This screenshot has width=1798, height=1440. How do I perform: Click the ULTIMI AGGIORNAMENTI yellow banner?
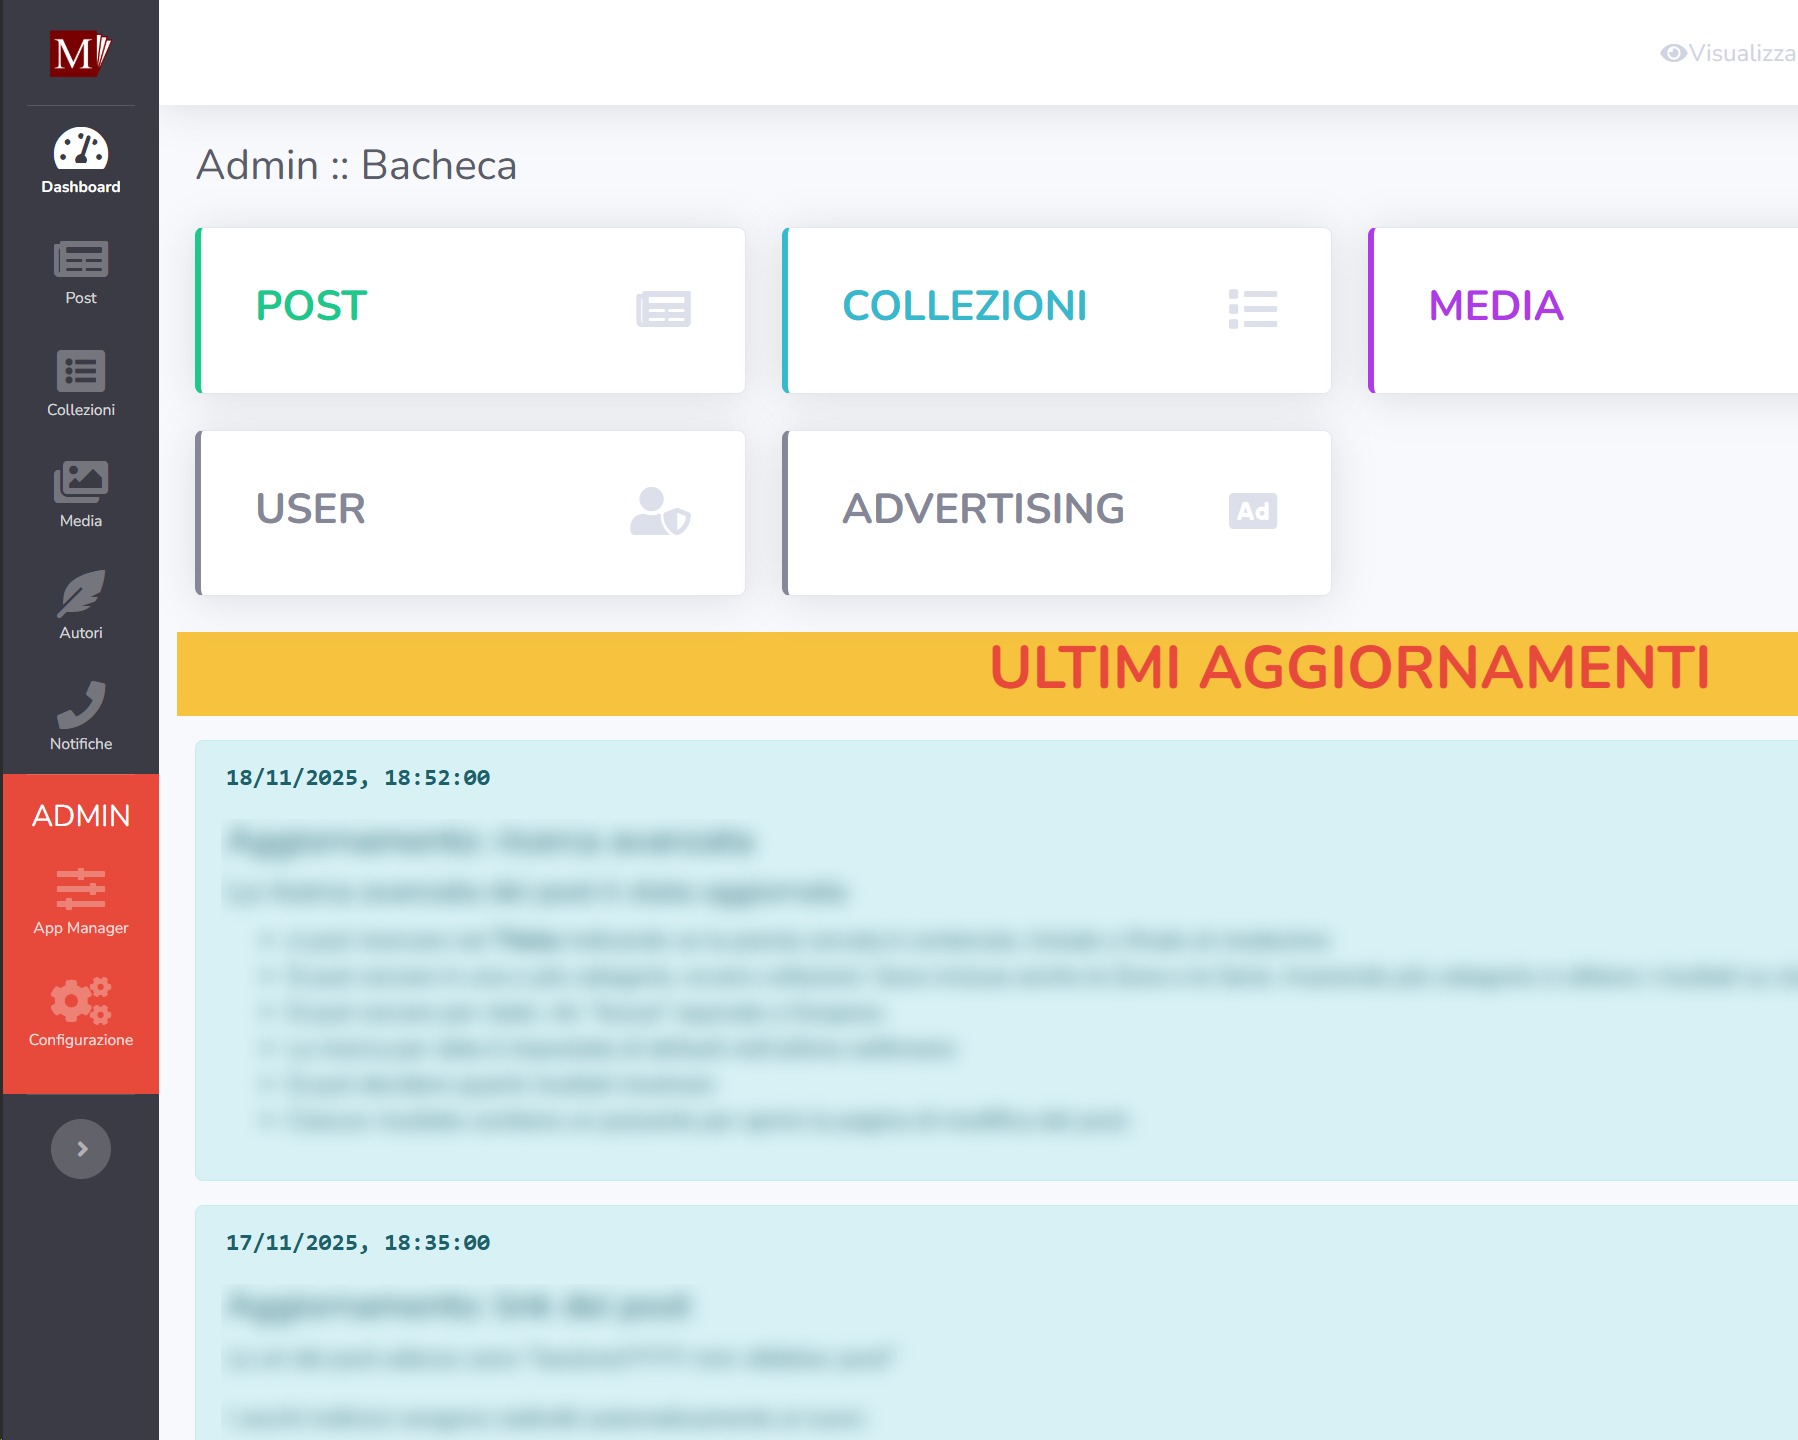pos(987,673)
